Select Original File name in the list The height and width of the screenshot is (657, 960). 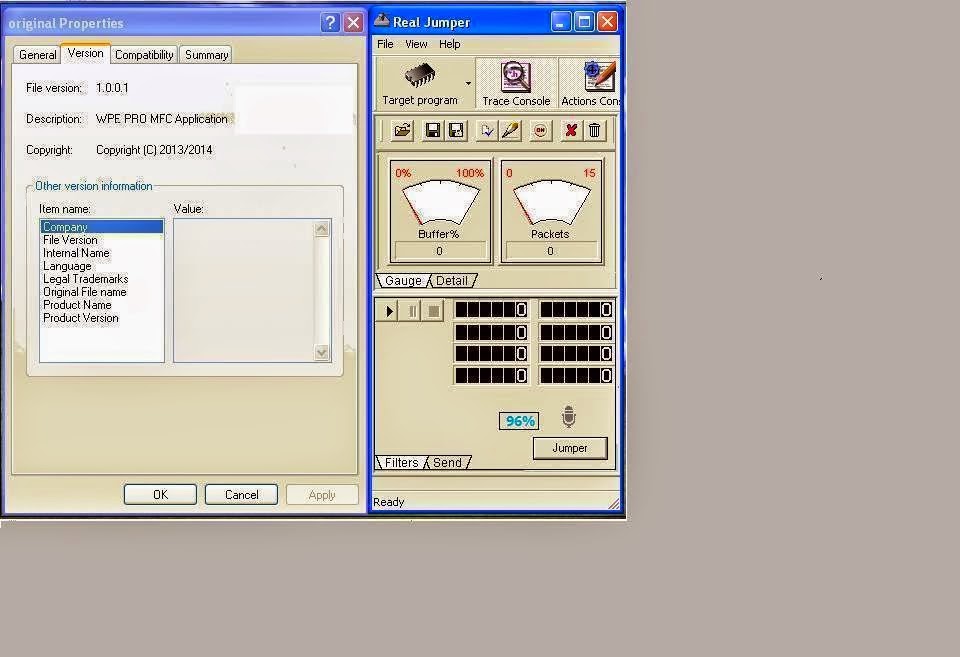click(102, 292)
